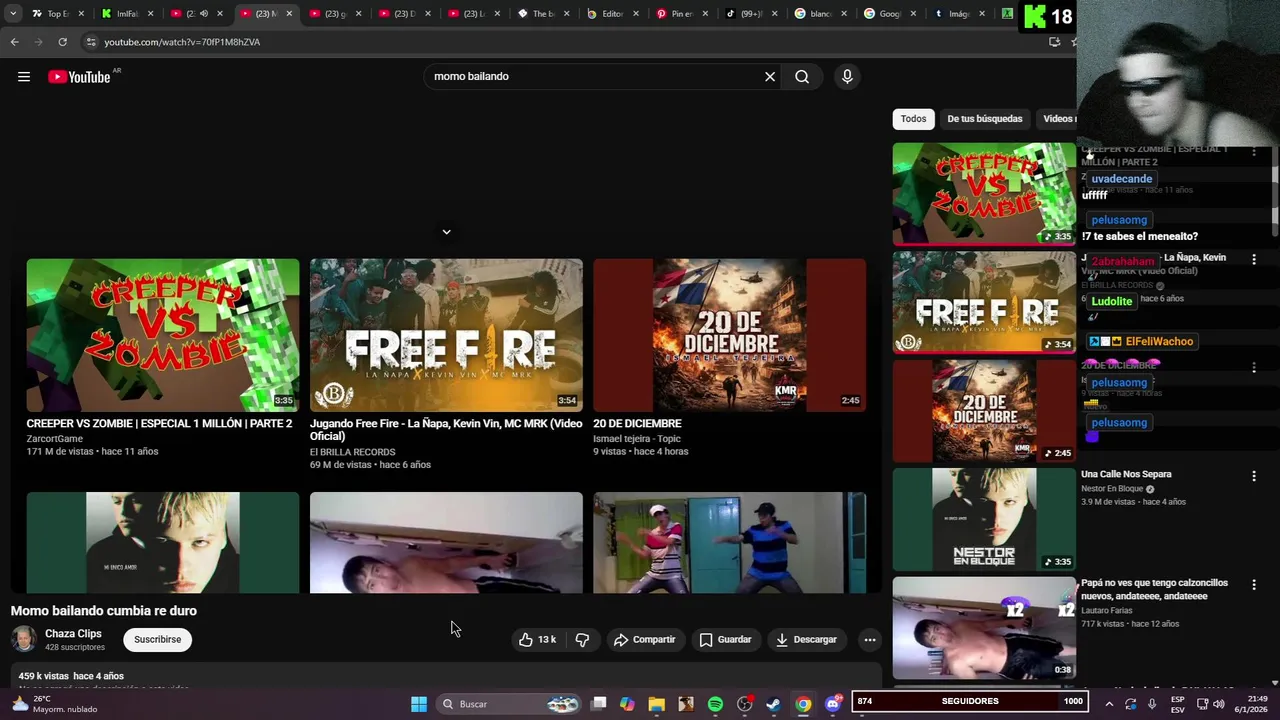Like the video with thumbs up

click(x=537, y=640)
